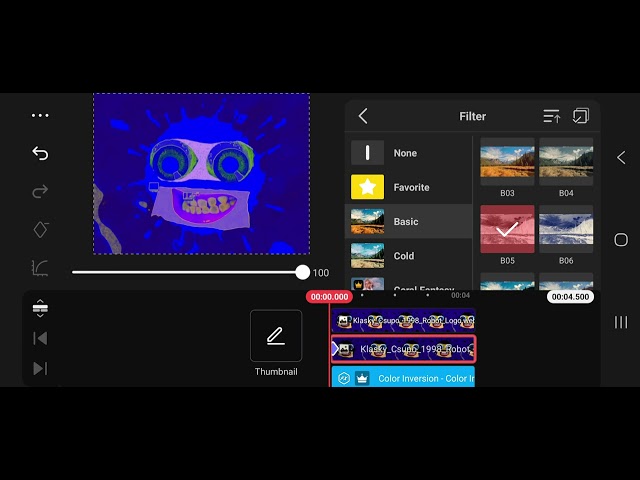Select the None filter category
The height and width of the screenshot is (480, 640).
pos(409,153)
